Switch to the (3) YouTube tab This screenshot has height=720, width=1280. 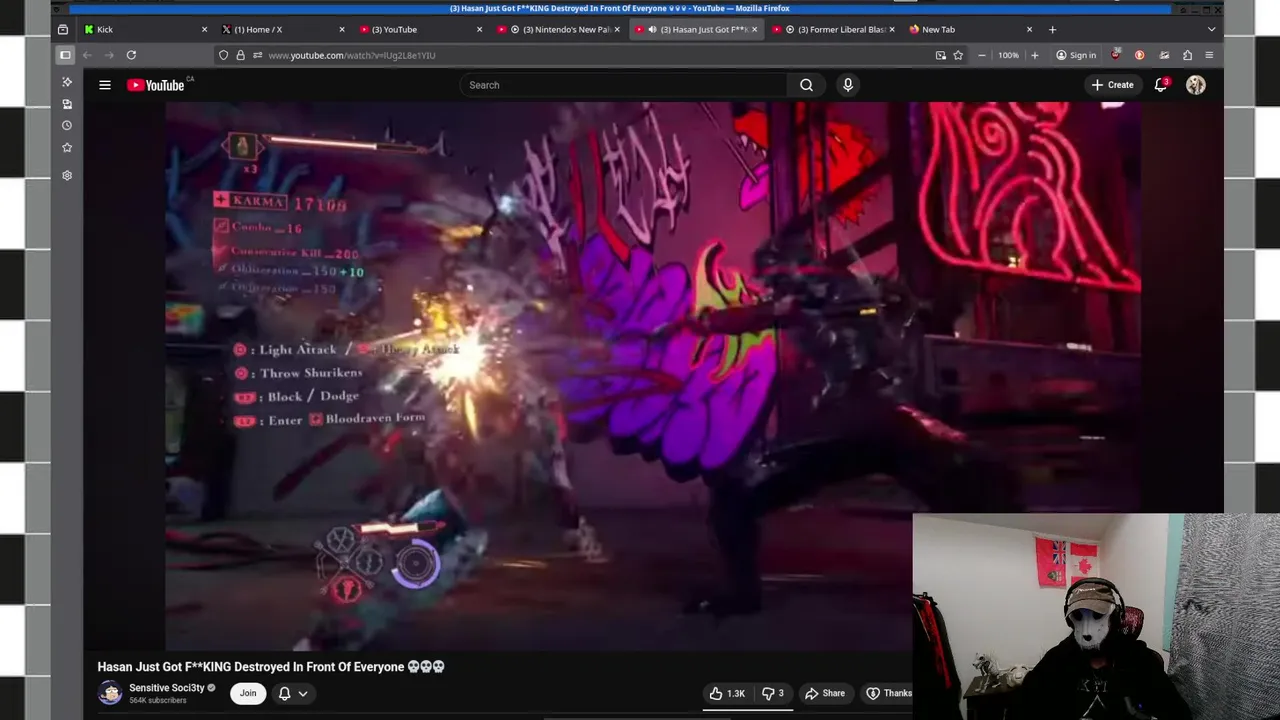[x=420, y=30]
